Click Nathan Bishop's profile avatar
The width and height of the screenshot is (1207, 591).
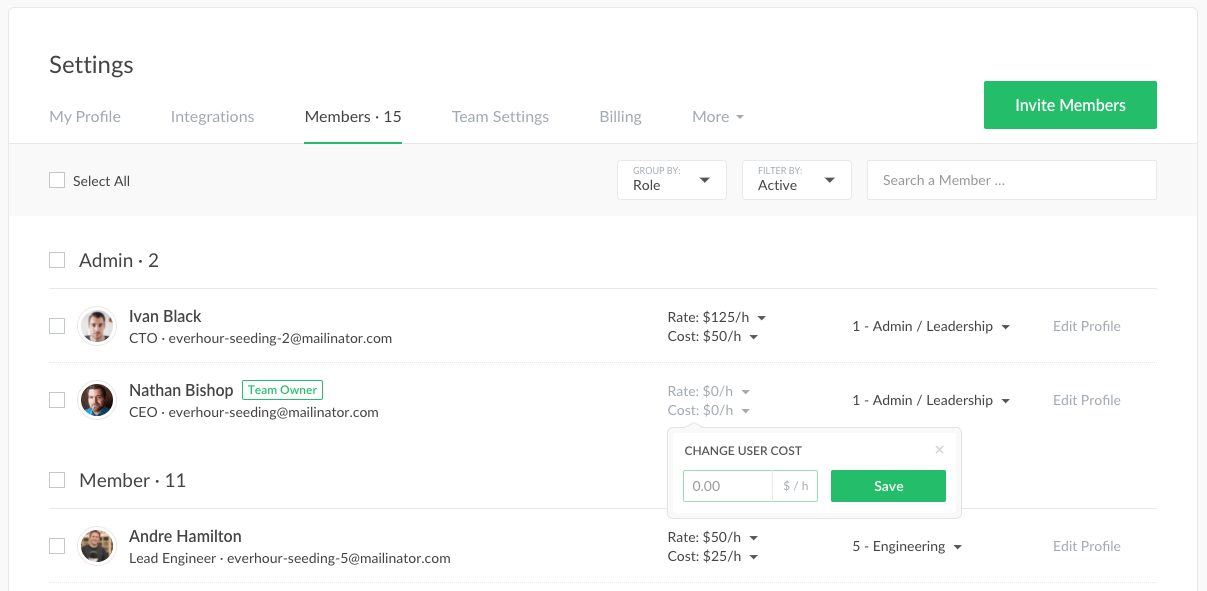97,400
